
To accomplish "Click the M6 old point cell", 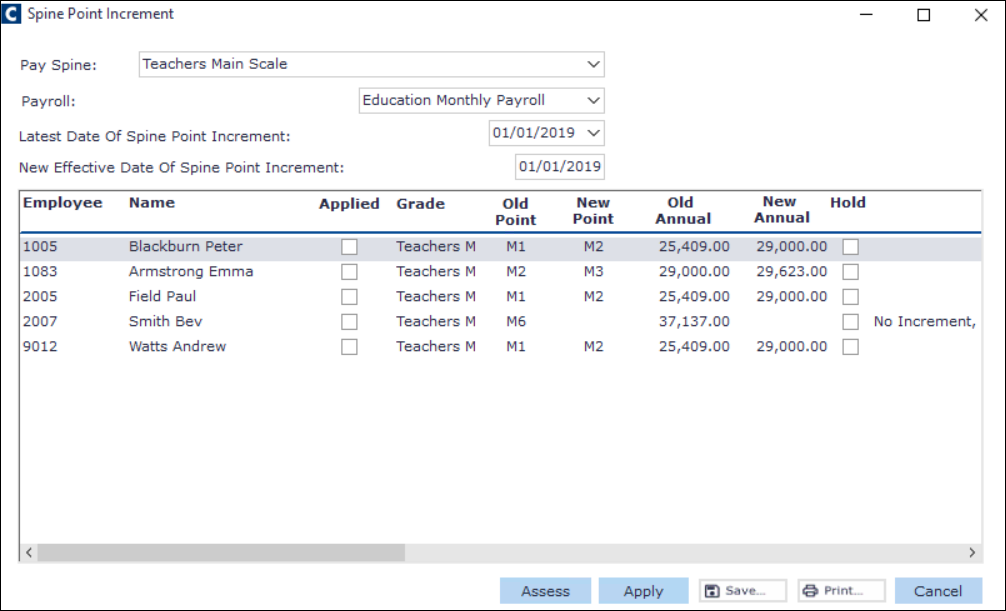I will click(516, 322).
